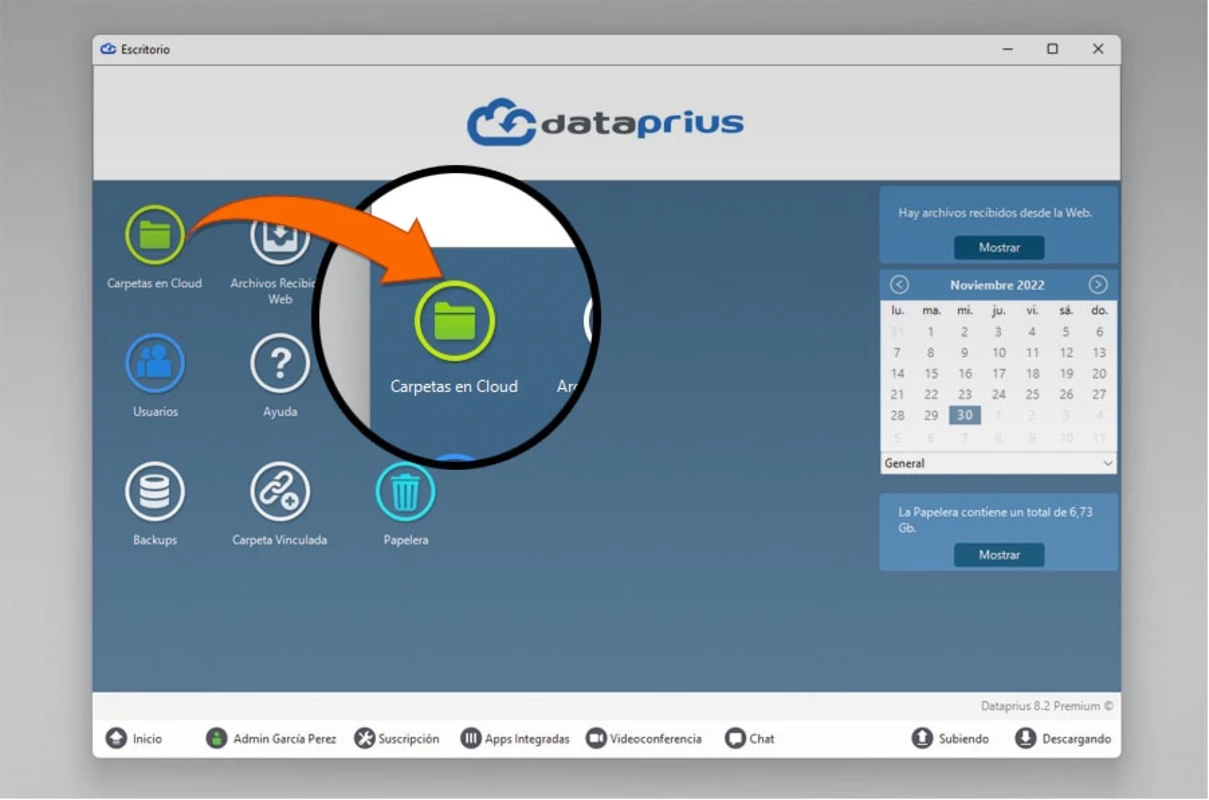
Task: Select November 21 in calendar
Action: click(897, 394)
